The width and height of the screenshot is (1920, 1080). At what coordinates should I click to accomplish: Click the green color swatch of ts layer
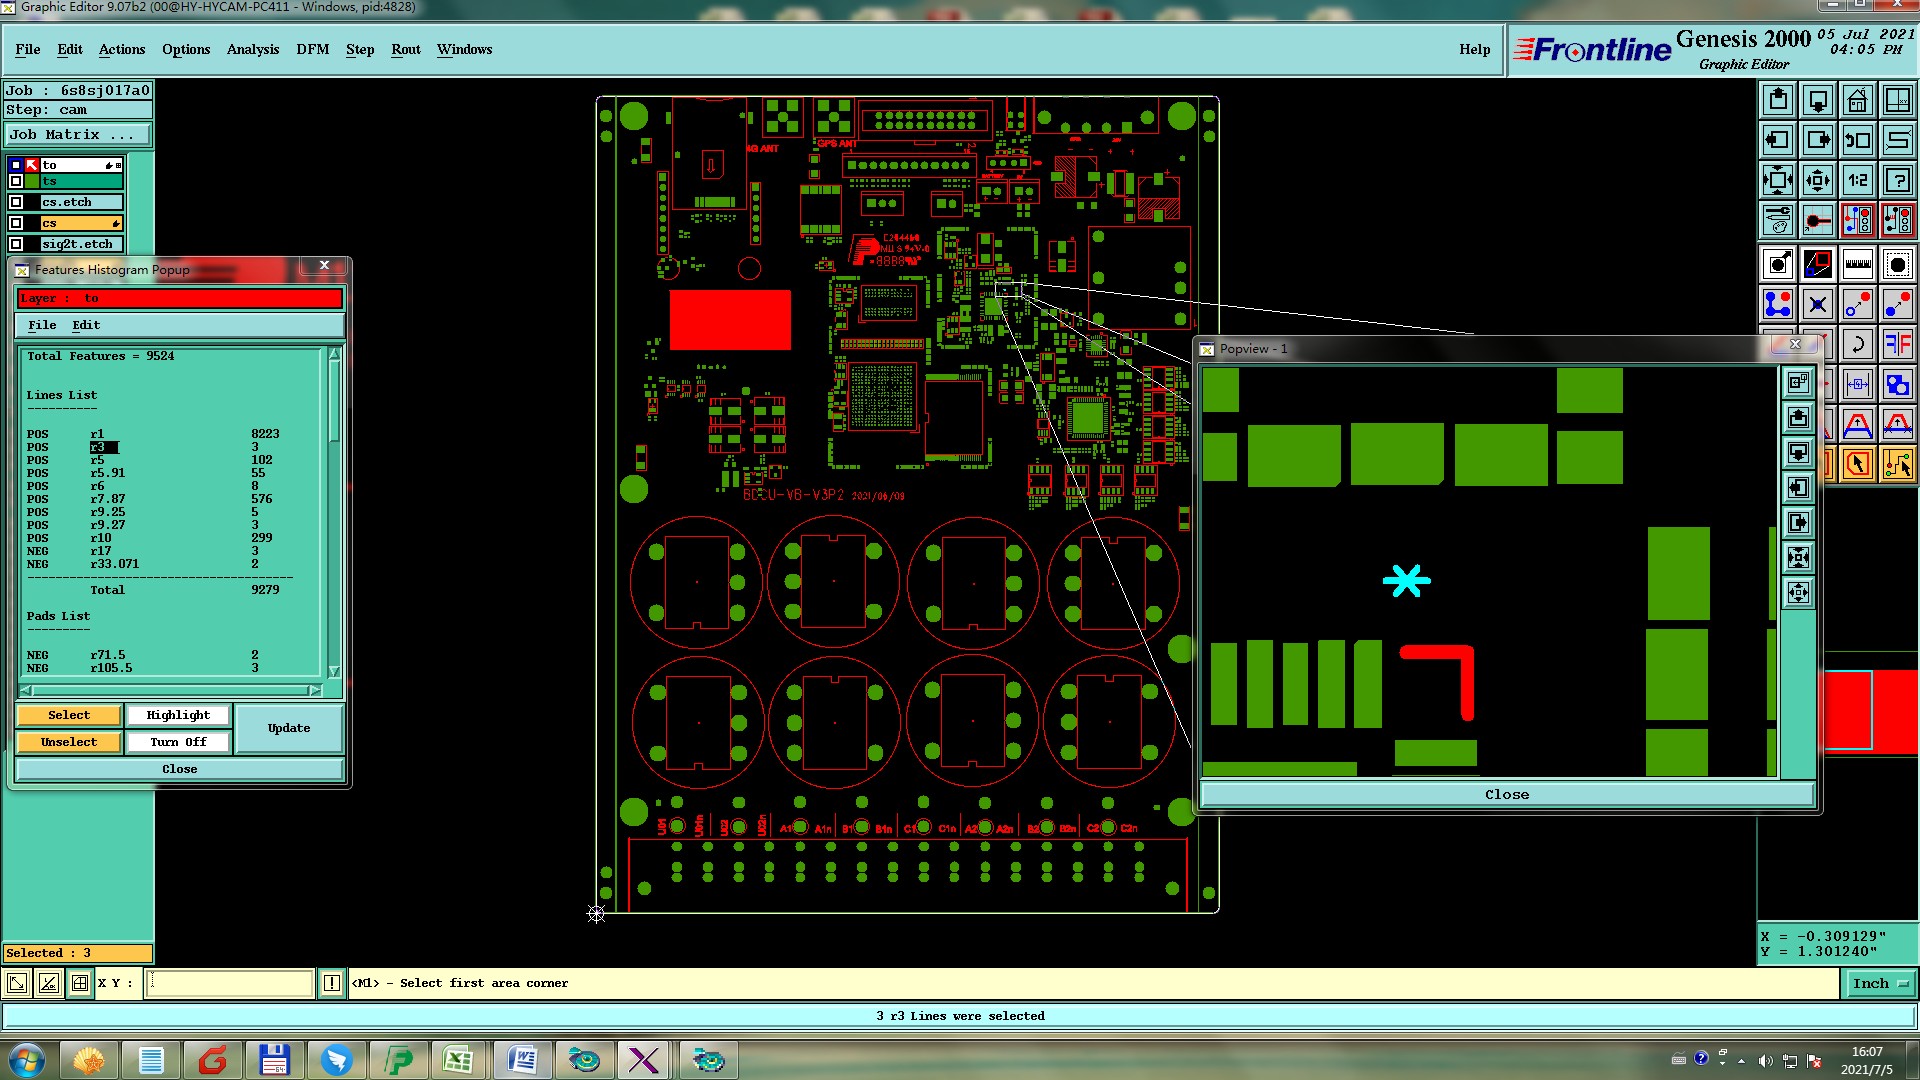[32, 181]
